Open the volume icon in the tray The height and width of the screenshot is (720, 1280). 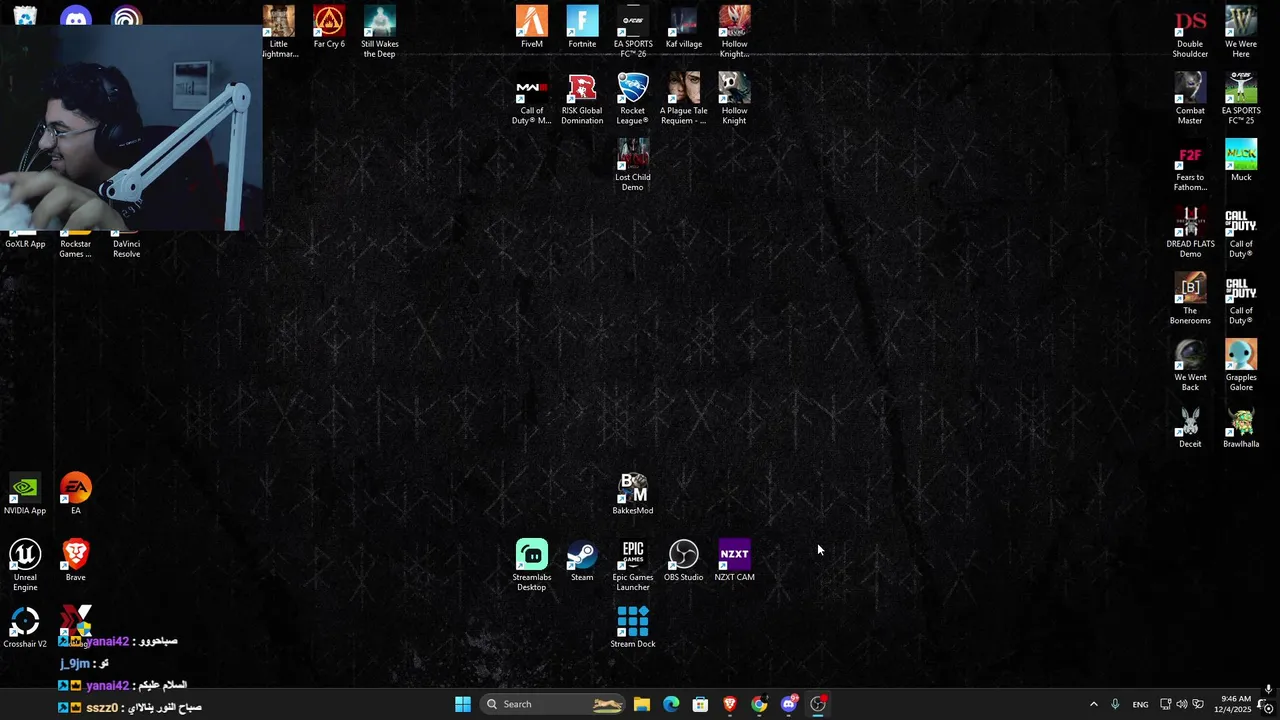tap(1182, 704)
